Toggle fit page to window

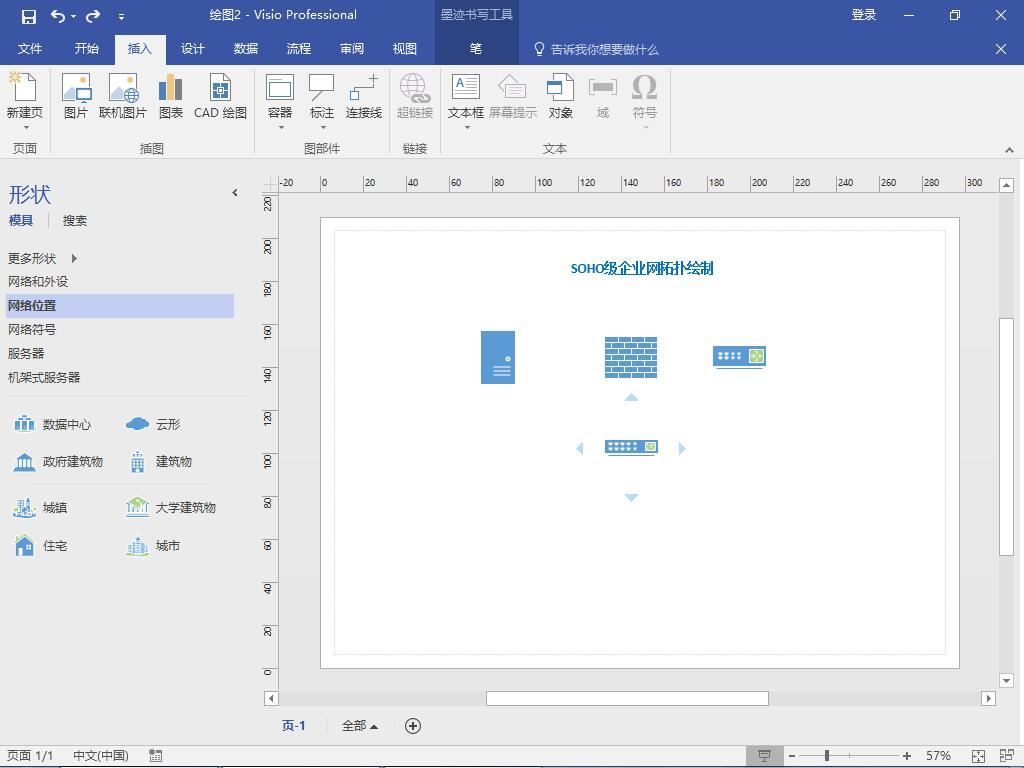pyautogui.click(x=978, y=756)
